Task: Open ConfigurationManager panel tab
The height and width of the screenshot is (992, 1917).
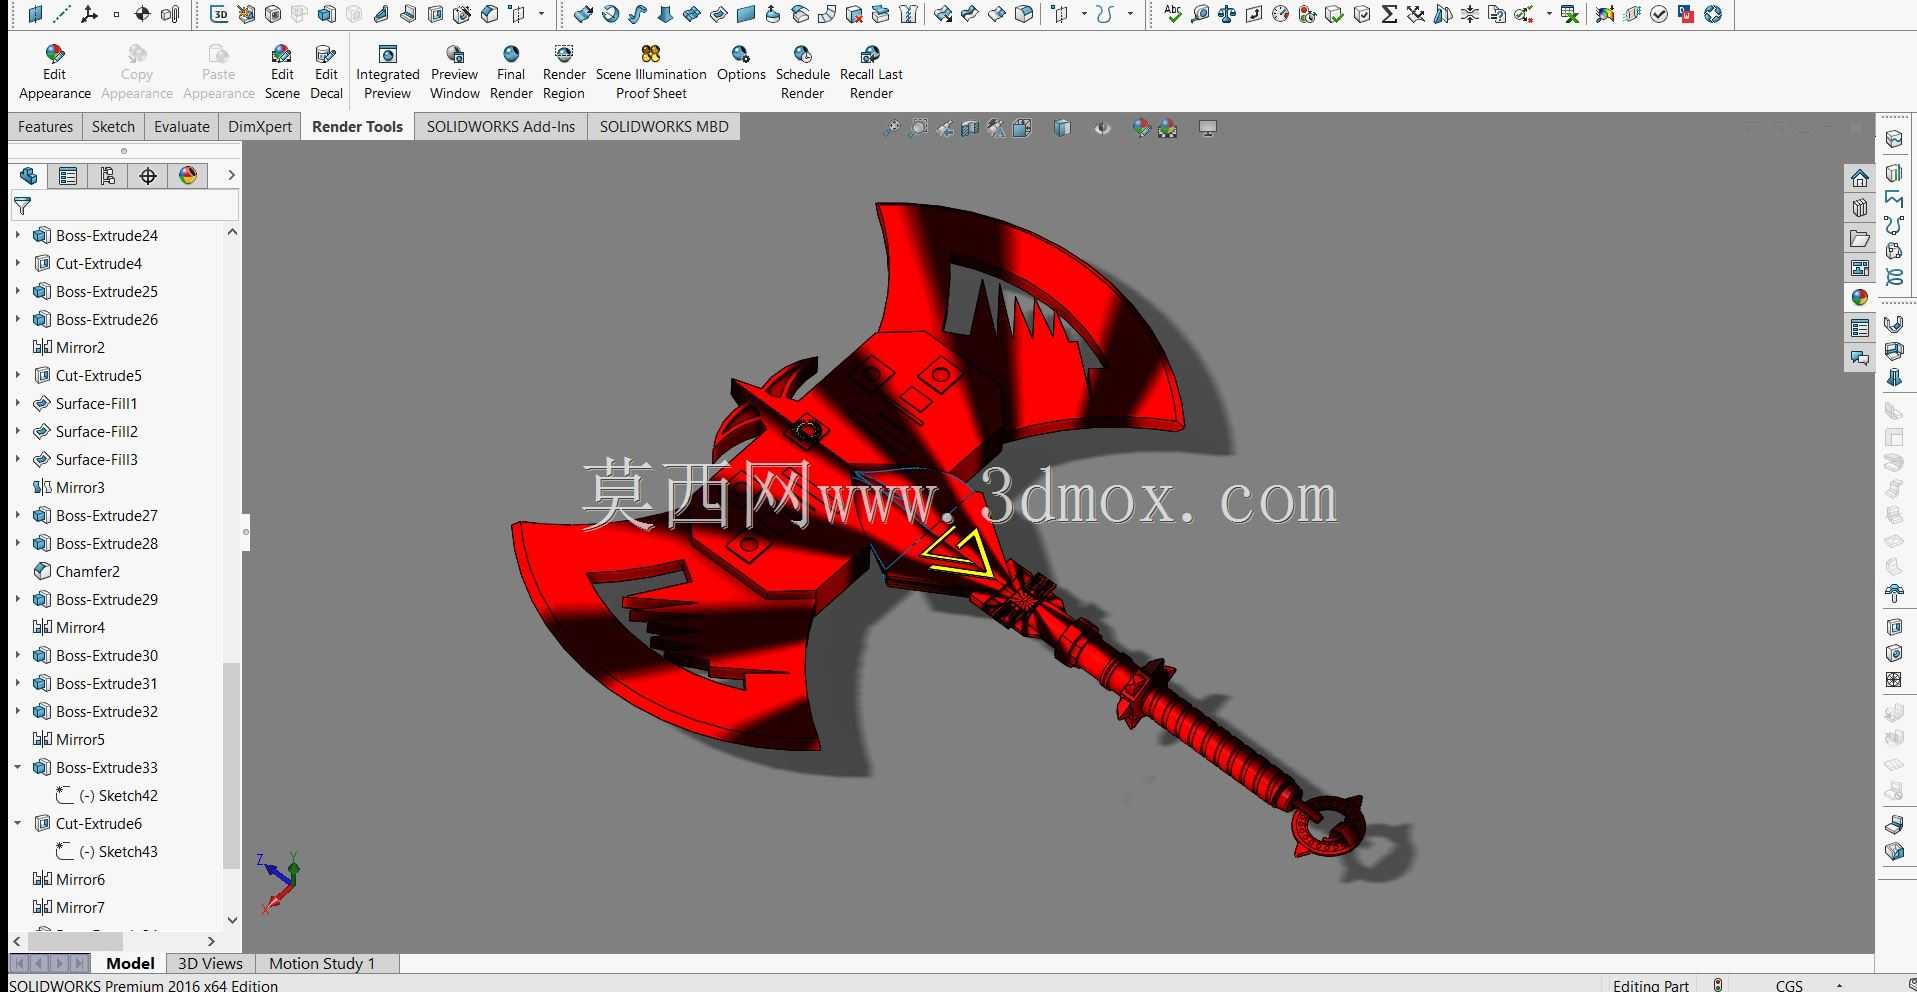Action: (x=108, y=176)
